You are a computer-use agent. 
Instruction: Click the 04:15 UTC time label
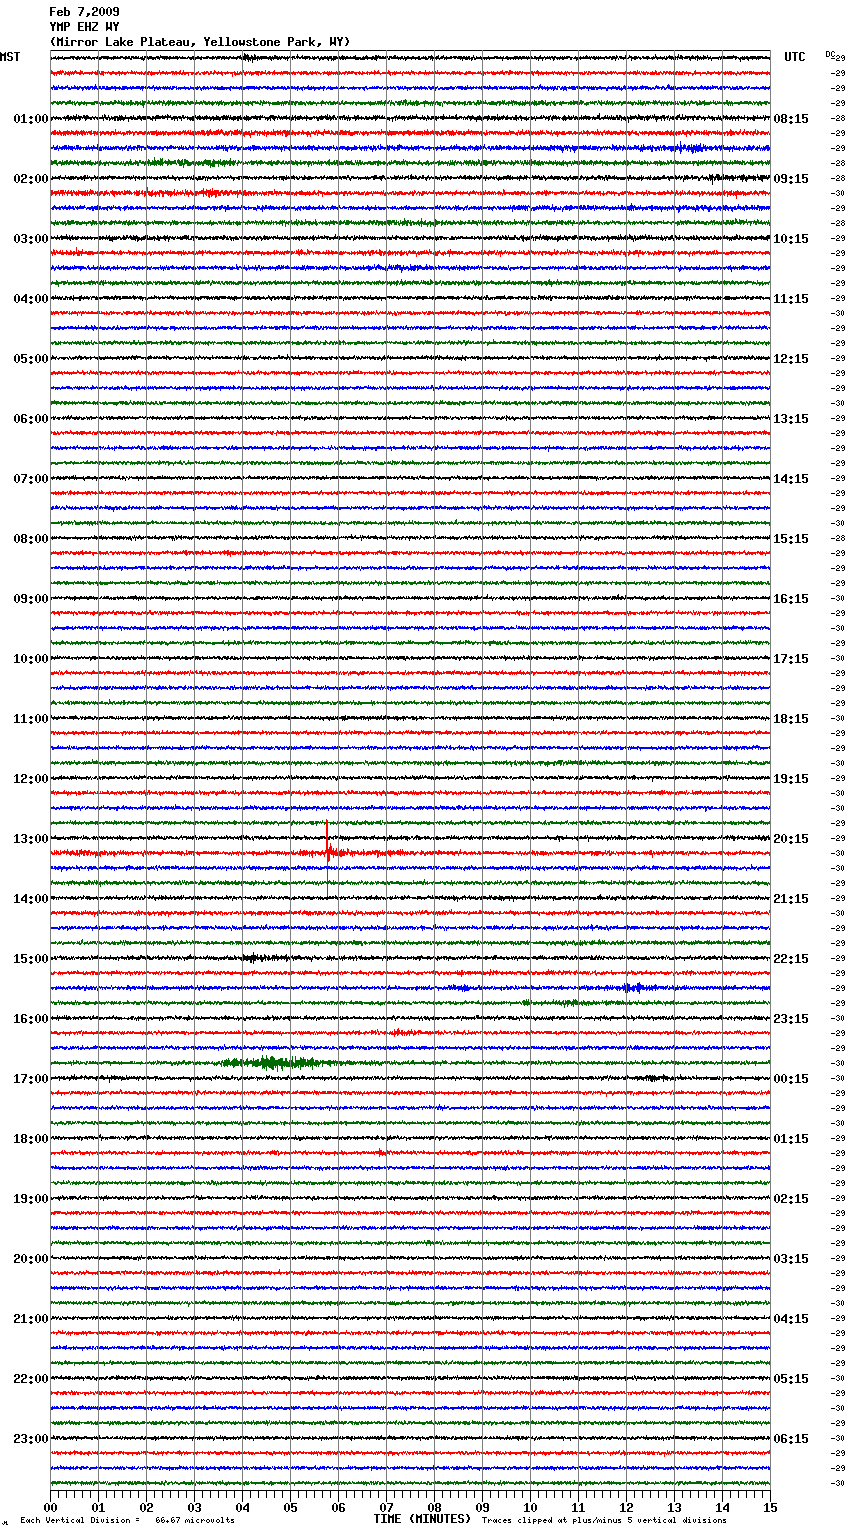point(791,1319)
